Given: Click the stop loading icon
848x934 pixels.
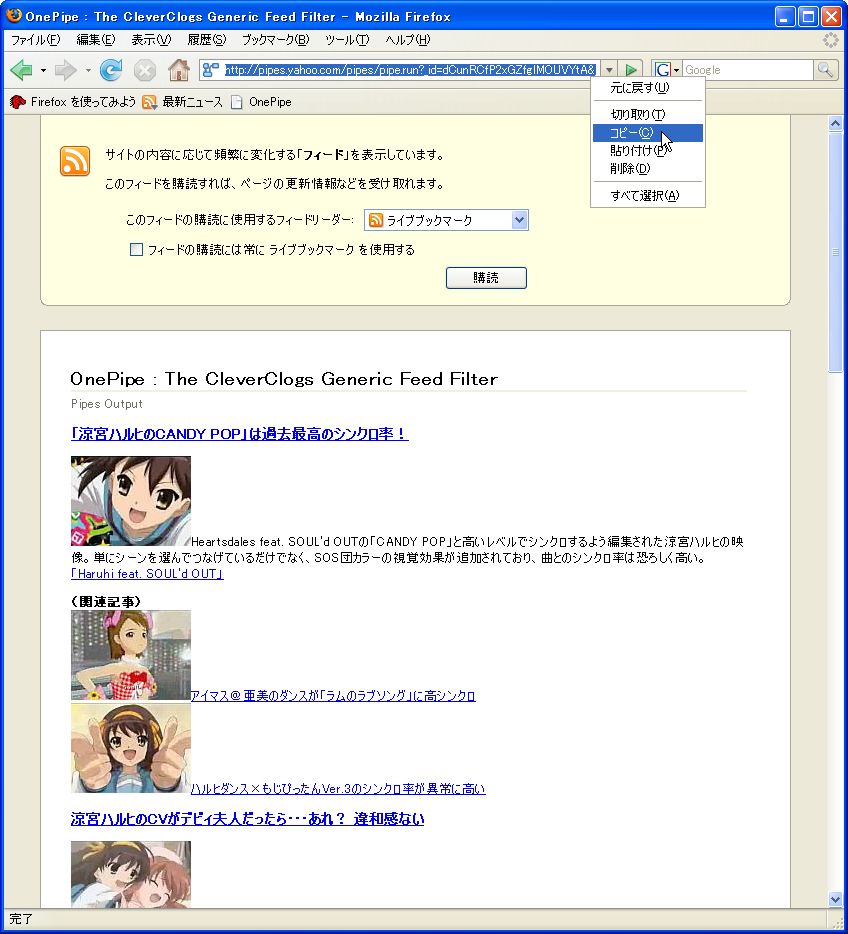Looking at the screenshot, I should [x=145, y=70].
